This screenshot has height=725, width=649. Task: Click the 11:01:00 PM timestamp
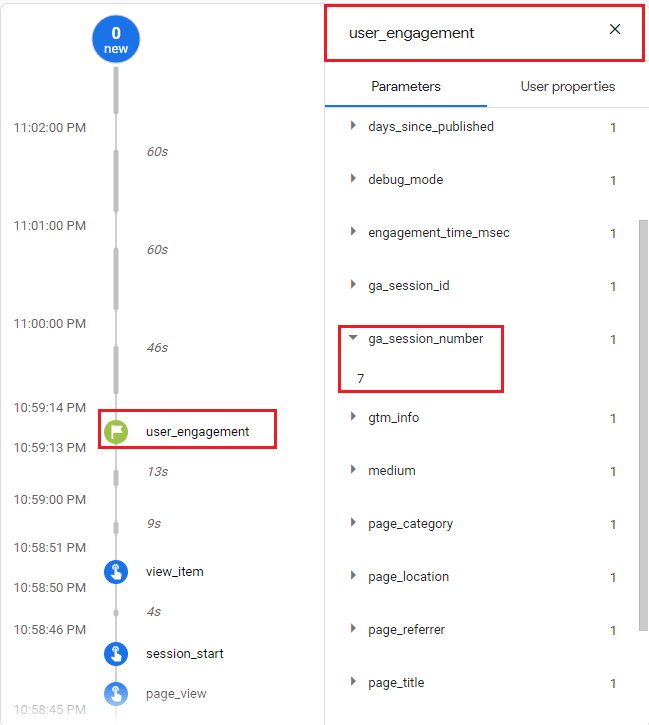50,226
